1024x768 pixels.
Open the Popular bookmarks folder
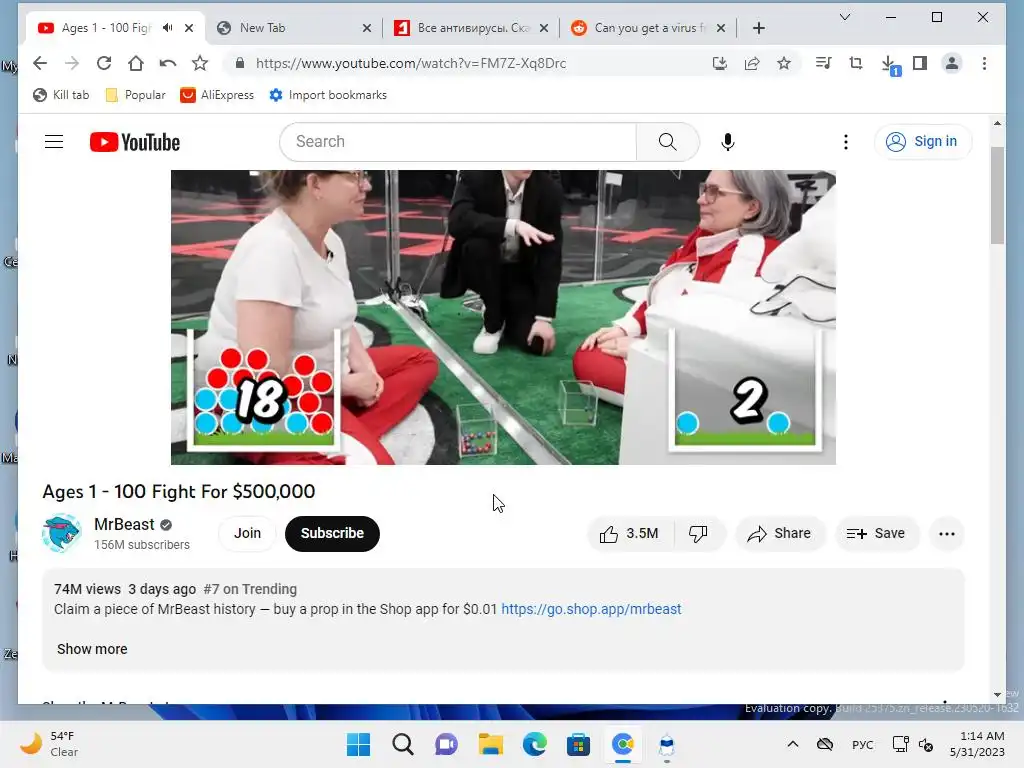click(135, 95)
